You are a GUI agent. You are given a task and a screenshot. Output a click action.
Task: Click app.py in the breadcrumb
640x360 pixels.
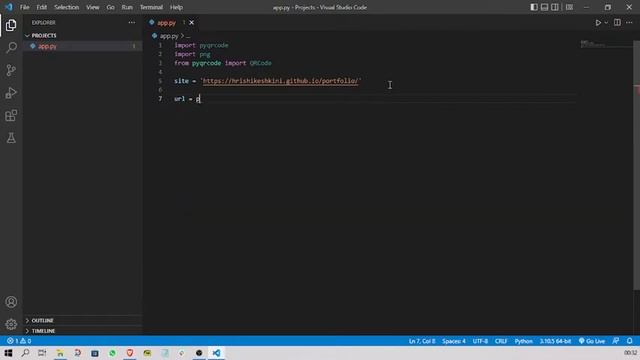(169, 36)
